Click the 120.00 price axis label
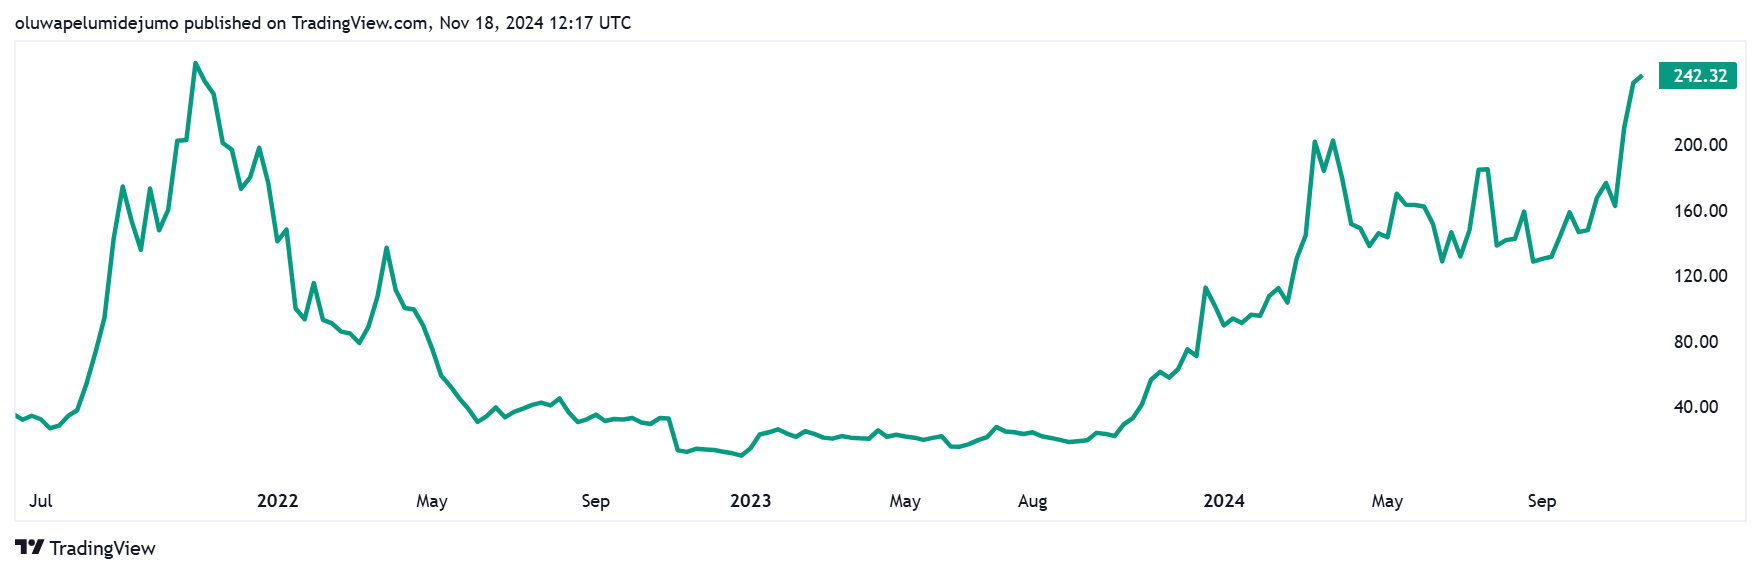The image size is (1761, 574). point(1700,276)
